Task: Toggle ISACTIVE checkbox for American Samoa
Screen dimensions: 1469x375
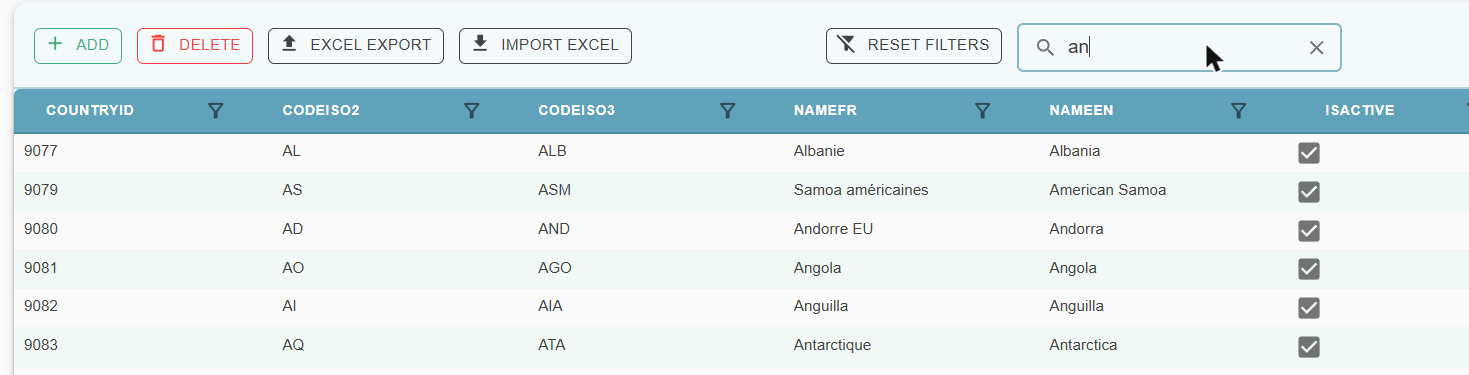Action: point(1308,192)
